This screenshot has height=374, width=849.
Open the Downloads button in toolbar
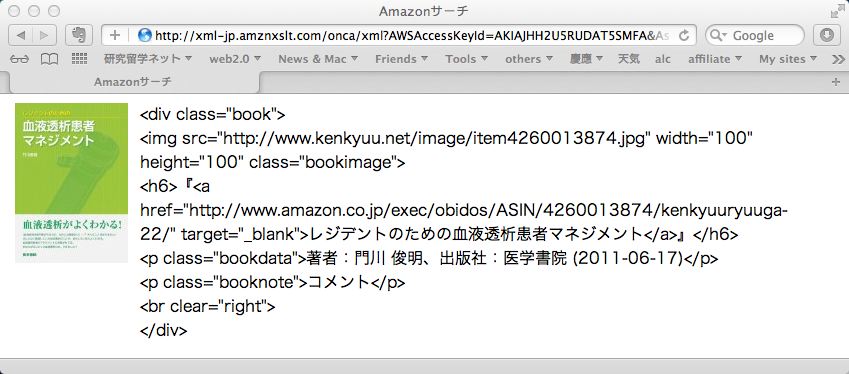[827, 36]
